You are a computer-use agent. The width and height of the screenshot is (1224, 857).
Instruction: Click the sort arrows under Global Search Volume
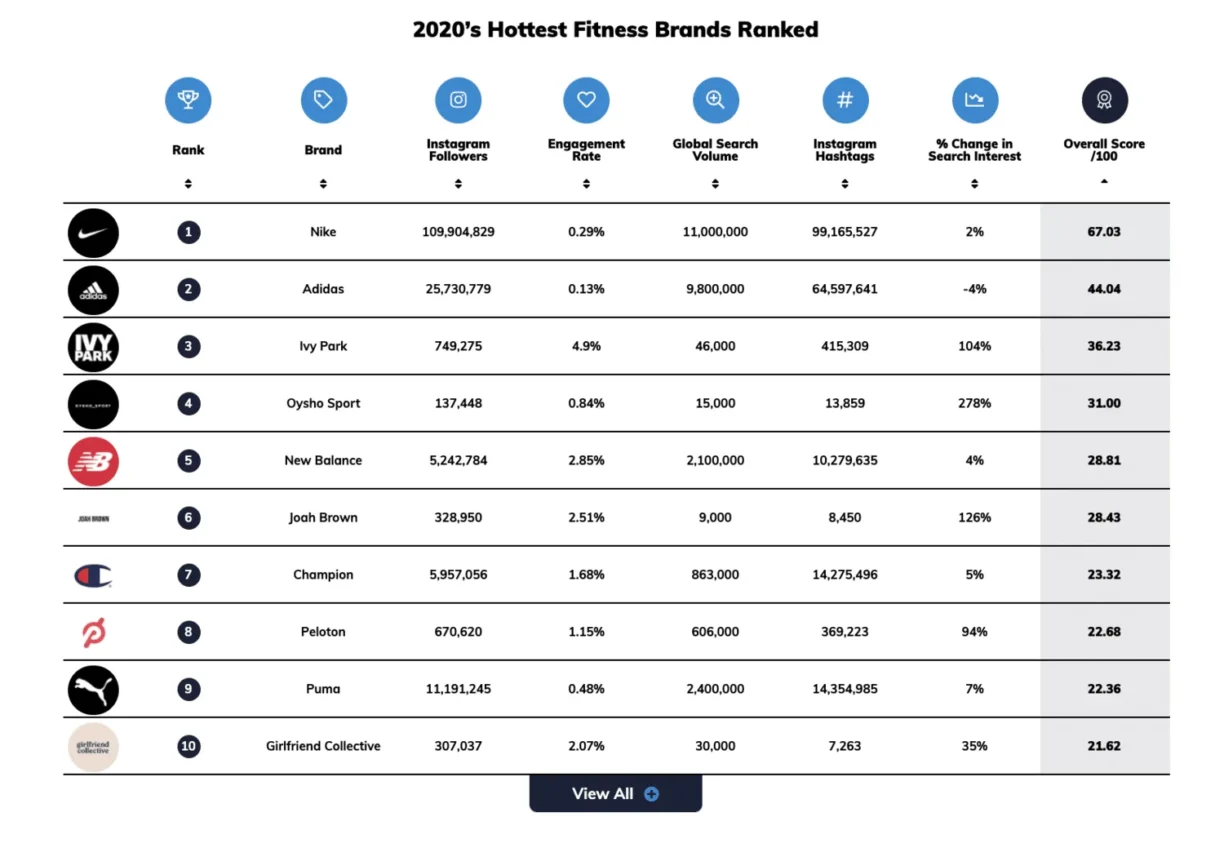715,183
